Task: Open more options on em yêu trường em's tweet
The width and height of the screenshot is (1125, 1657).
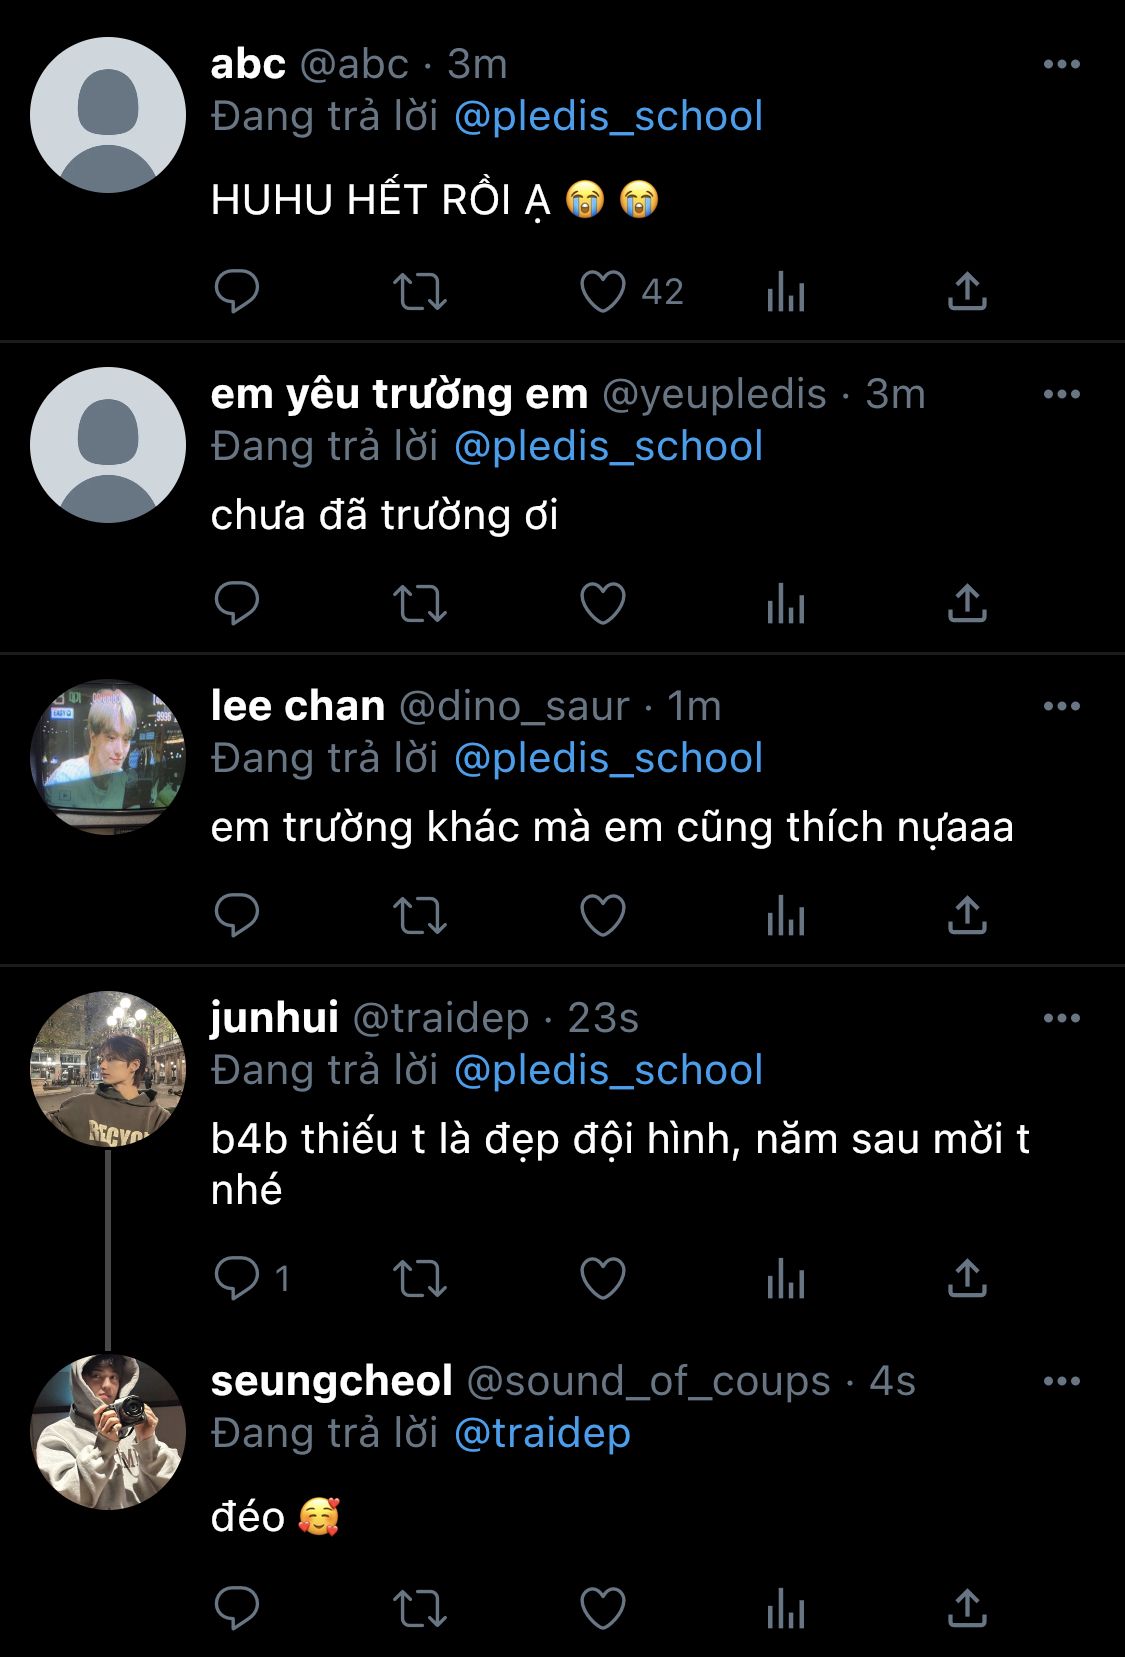Action: pos(1061,394)
